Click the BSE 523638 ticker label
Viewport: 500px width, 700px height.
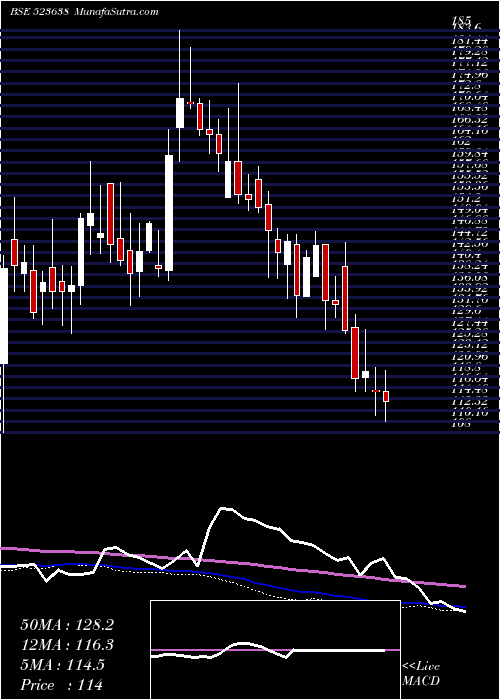coord(39,12)
